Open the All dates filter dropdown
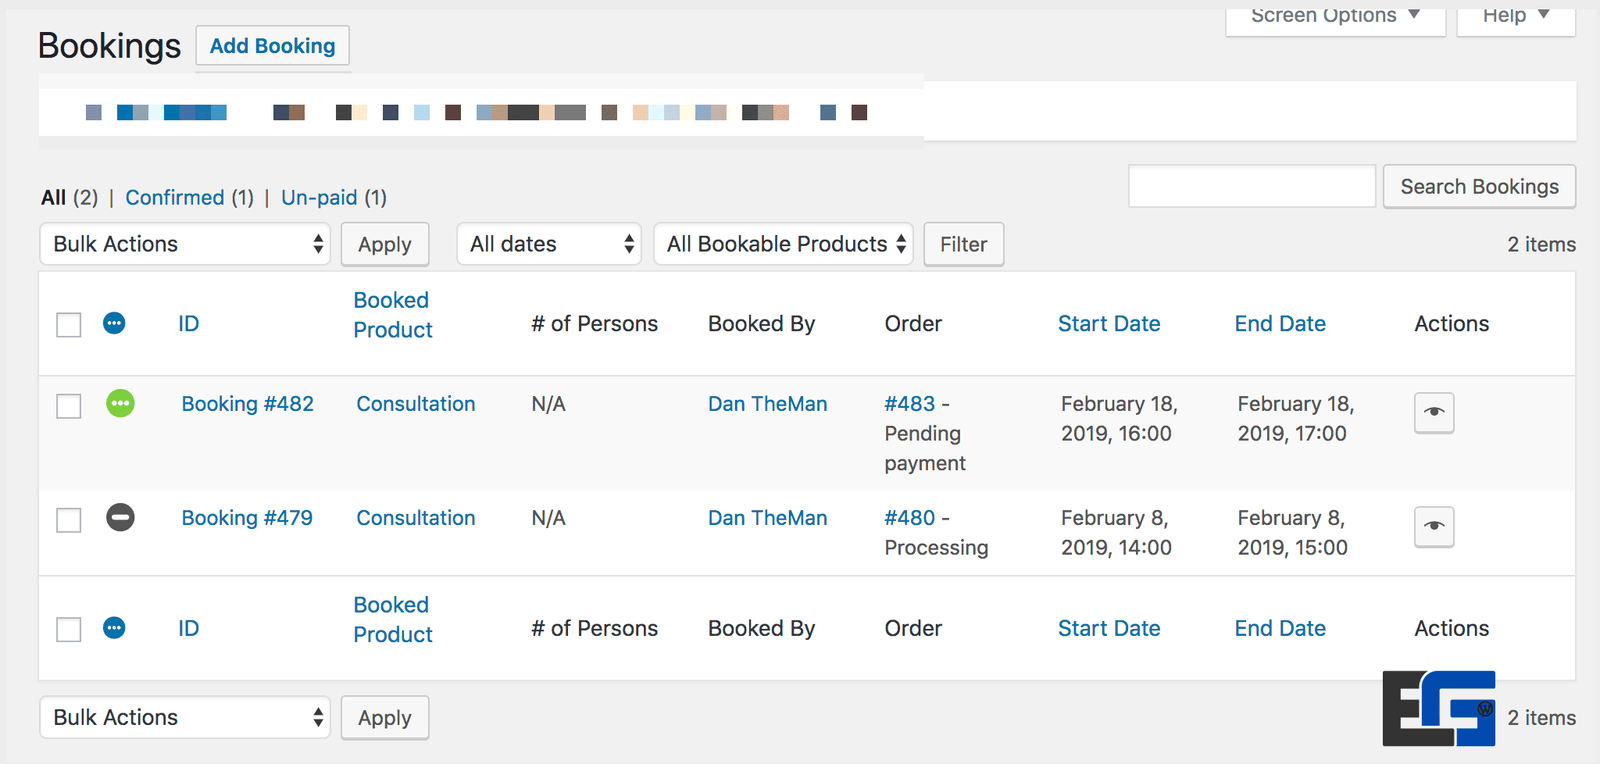 pyautogui.click(x=549, y=244)
